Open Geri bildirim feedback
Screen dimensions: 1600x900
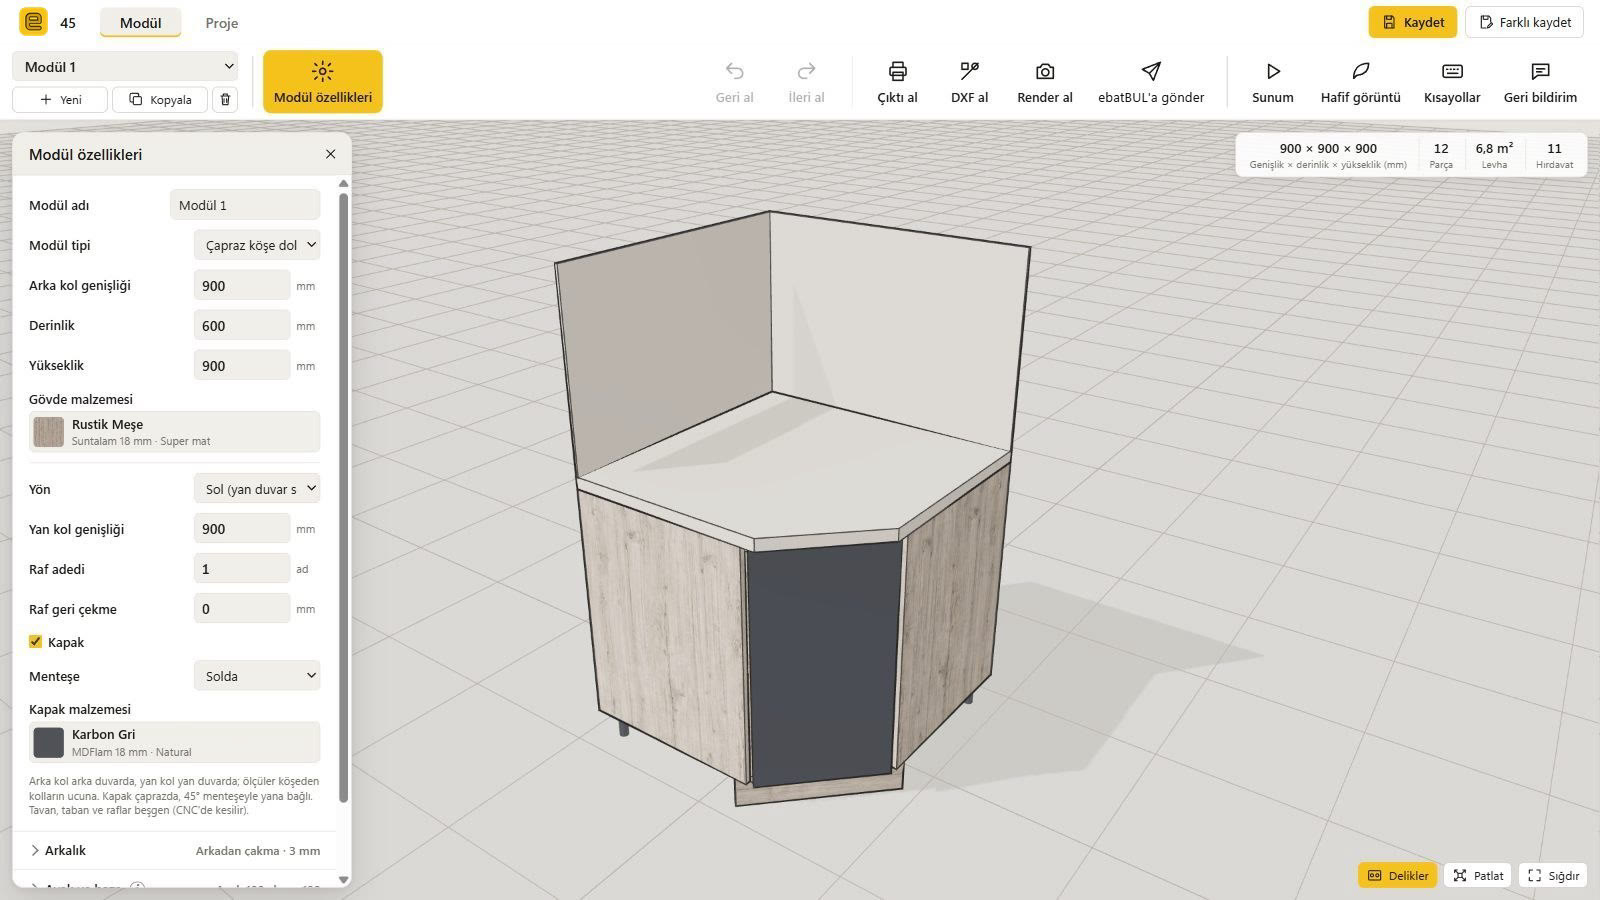[x=1540, y=82]
